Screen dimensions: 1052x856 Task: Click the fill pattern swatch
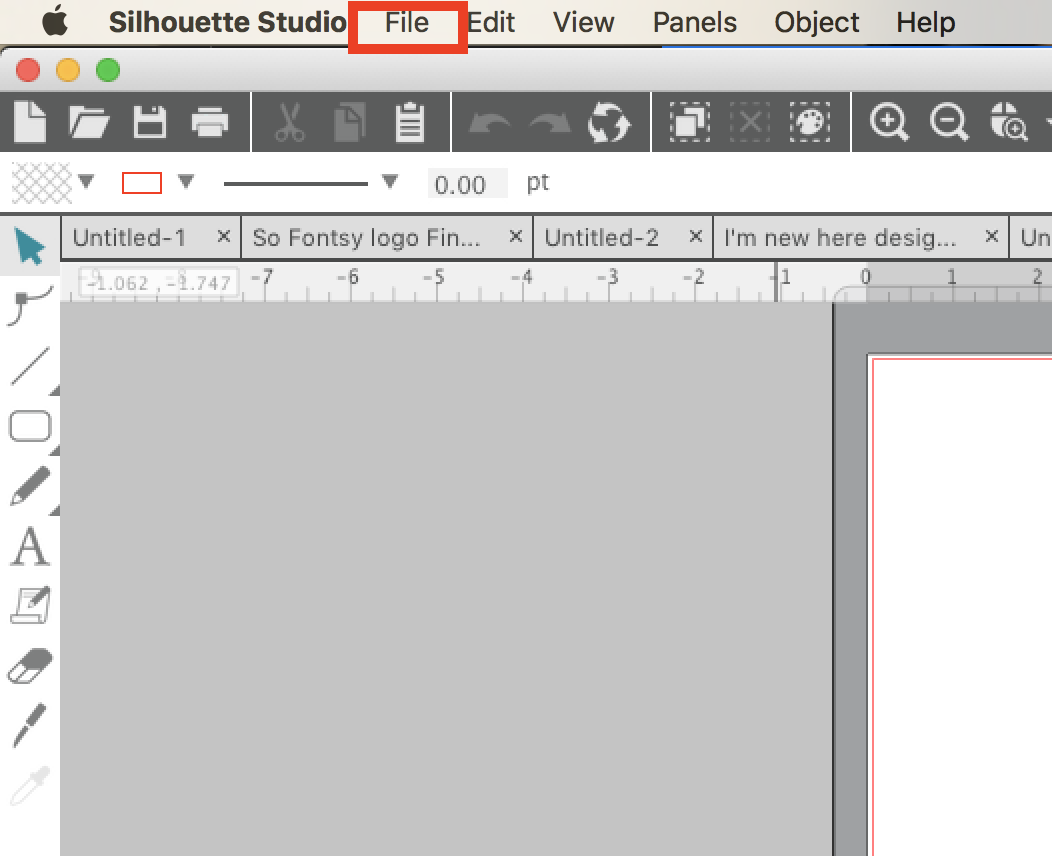(x=42, y=182)
